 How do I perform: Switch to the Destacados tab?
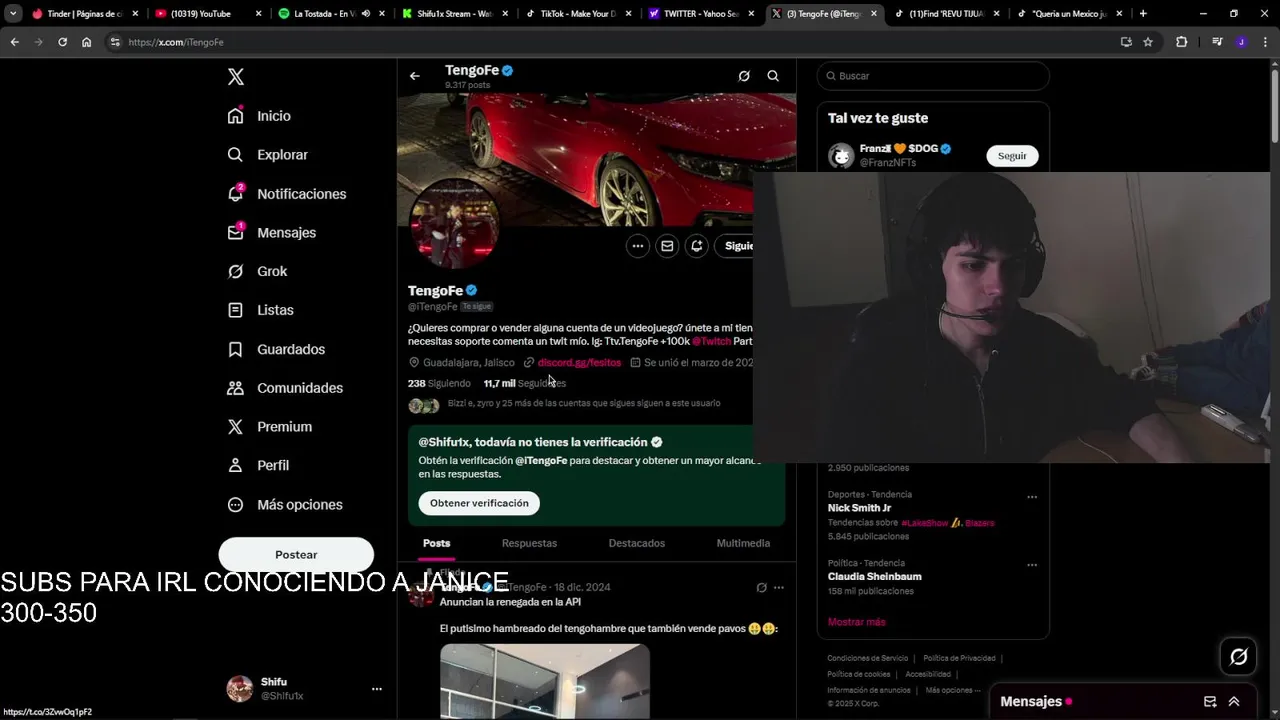(637, 543)
